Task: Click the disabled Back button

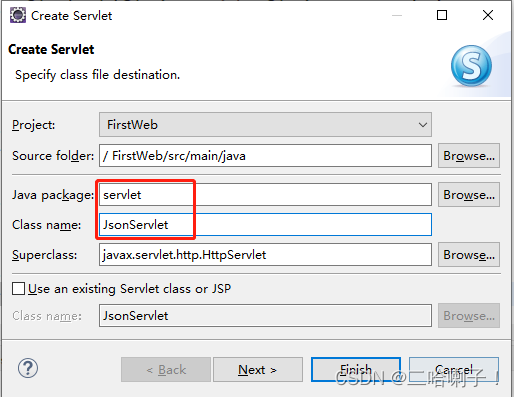Action: tap(166, 370)
